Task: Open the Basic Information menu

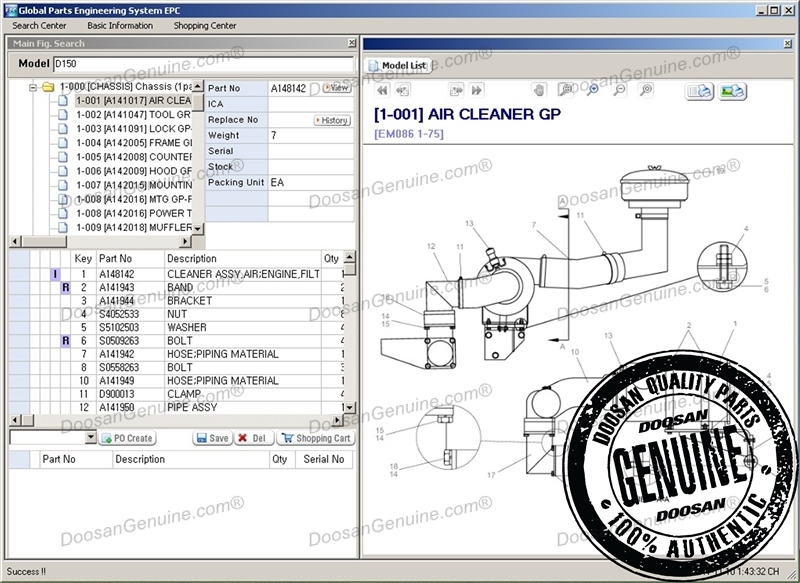Action: point(120,25)
